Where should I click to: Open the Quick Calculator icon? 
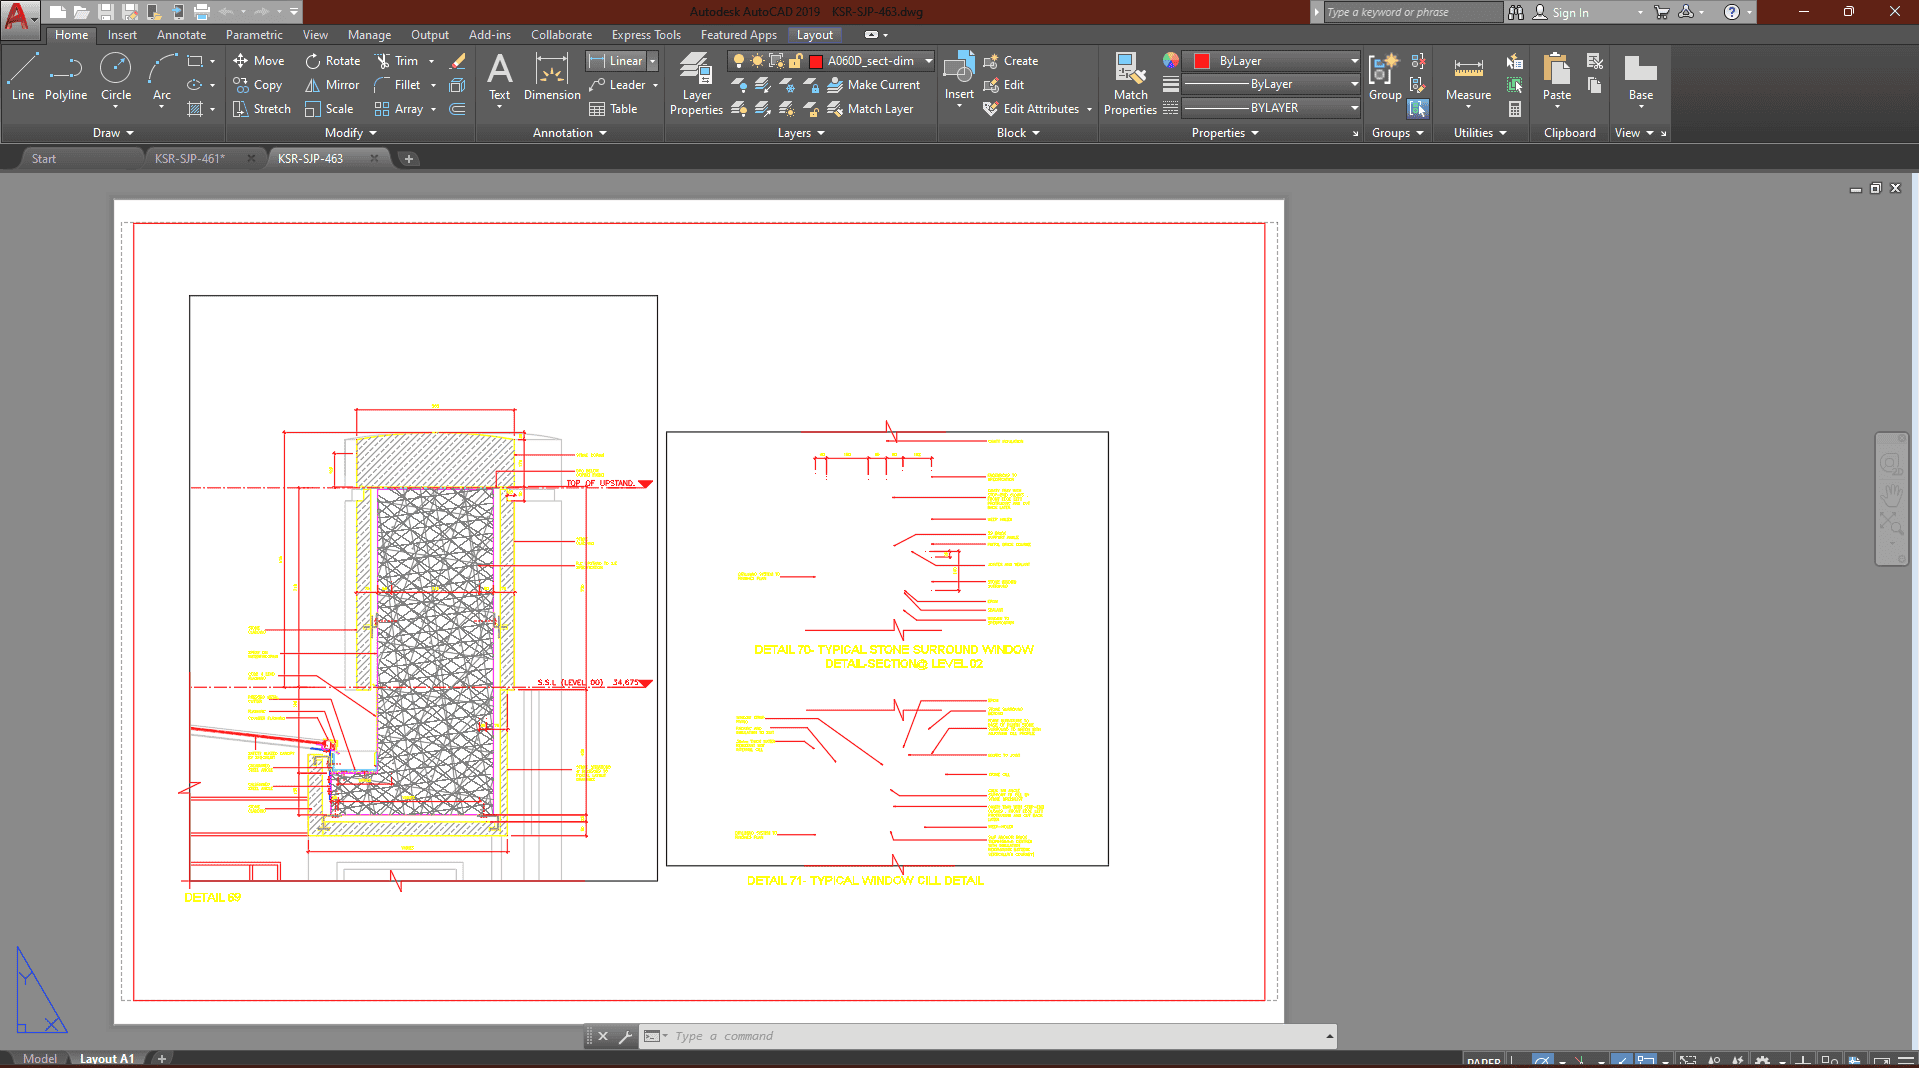click(1515, 109)
